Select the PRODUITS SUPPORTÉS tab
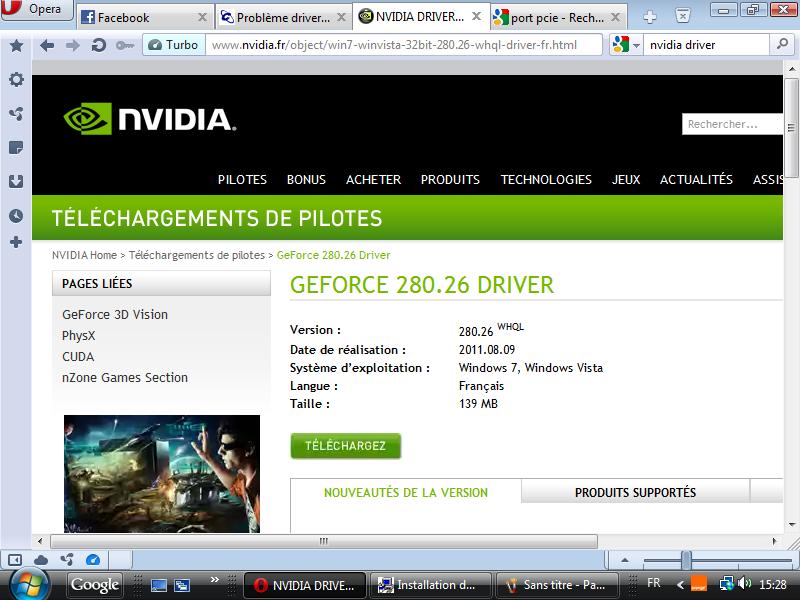The image size is (800, 600). tap(635, 492)
